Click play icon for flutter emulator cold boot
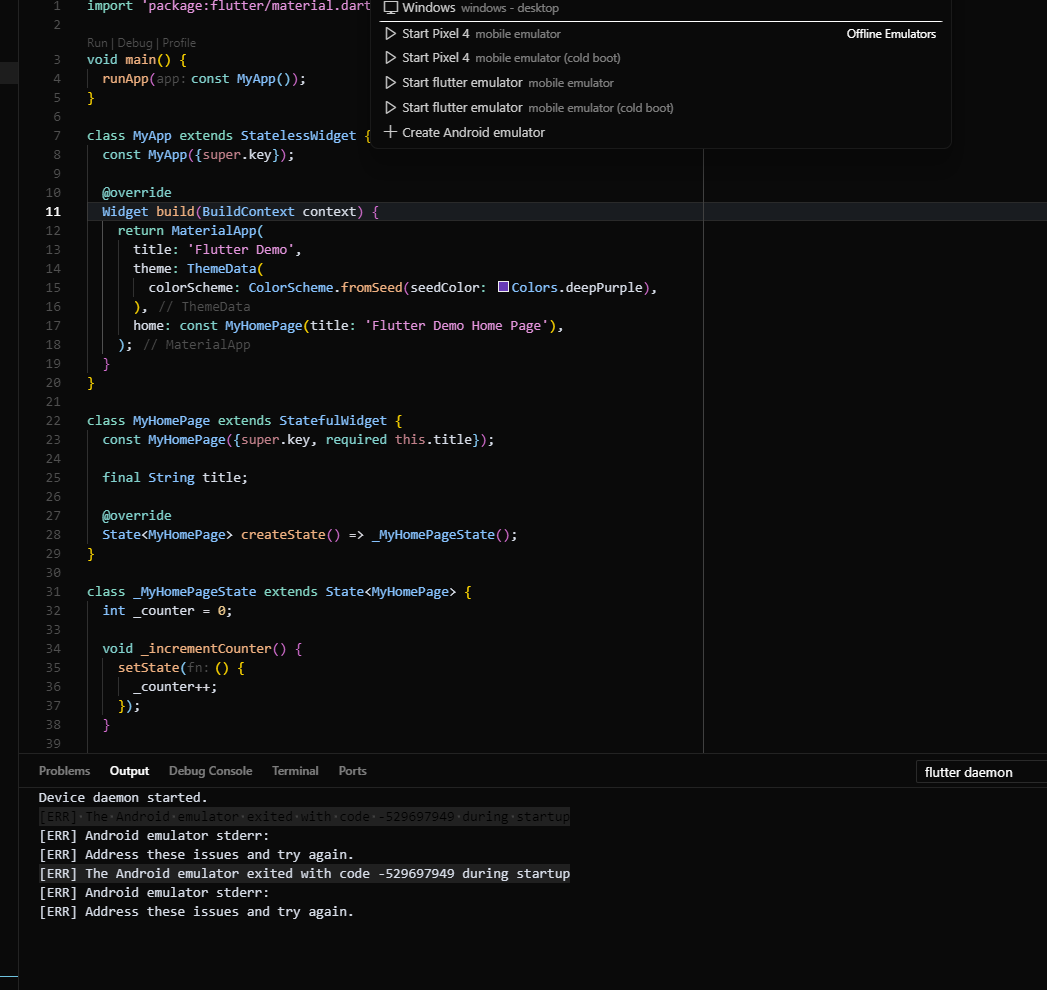 391,107
